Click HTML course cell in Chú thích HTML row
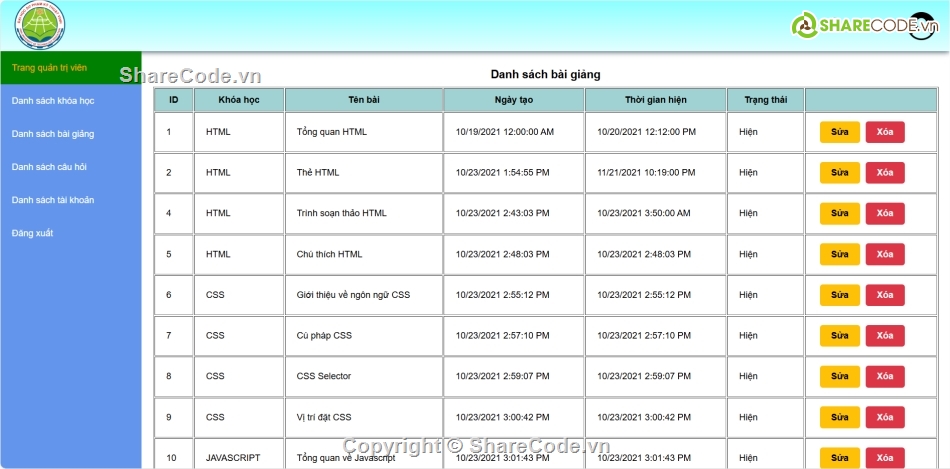950x469 pixels. tap(239, 254)
